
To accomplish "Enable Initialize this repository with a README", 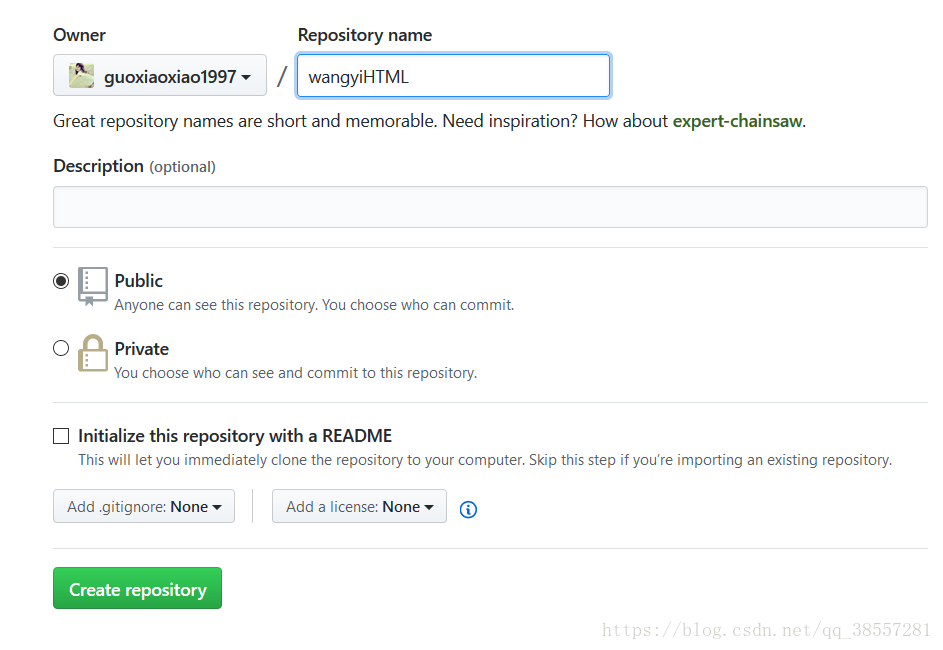I will pyautogui.click(x=61, y=436).
